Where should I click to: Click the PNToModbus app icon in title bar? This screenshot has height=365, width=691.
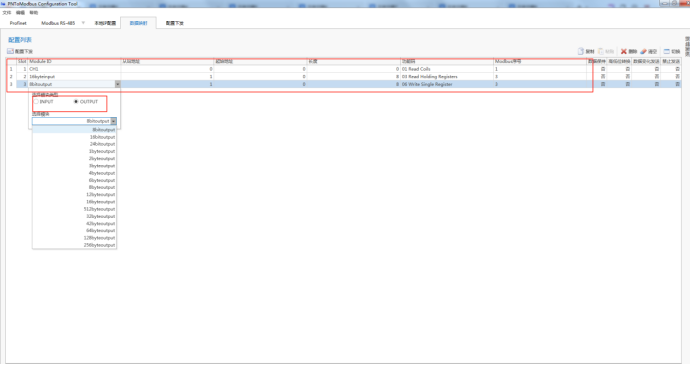pyautogui.click(x=3, y=4)
